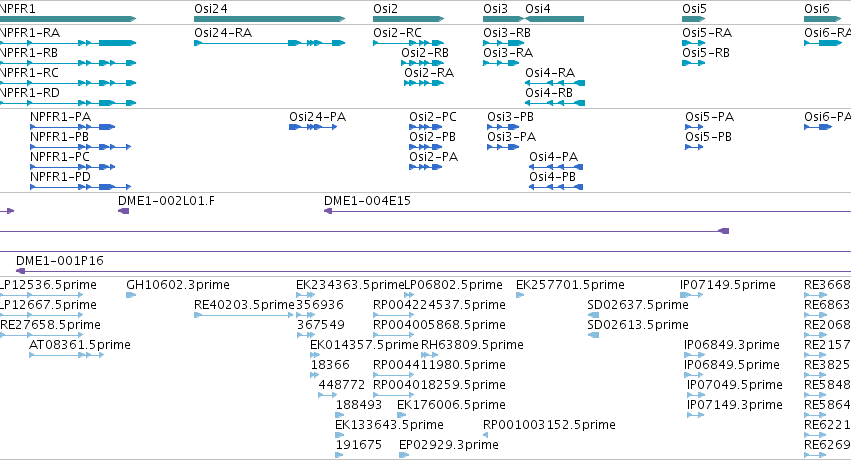Click the Osi2 gene span
The width and height of the screenshot is (851, 460).
click(x=408, y=19)
